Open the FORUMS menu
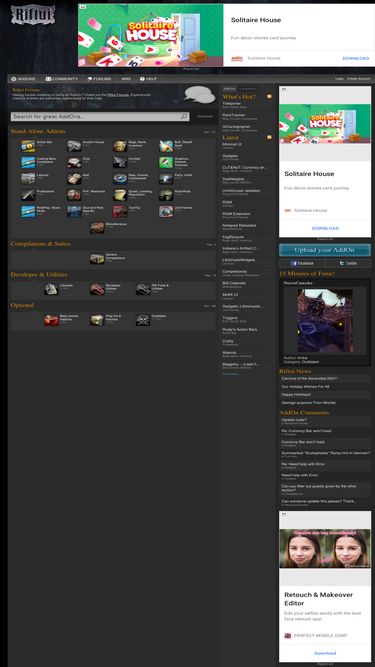The width and height of the screenshot is (375, 667). pos(99,79)
